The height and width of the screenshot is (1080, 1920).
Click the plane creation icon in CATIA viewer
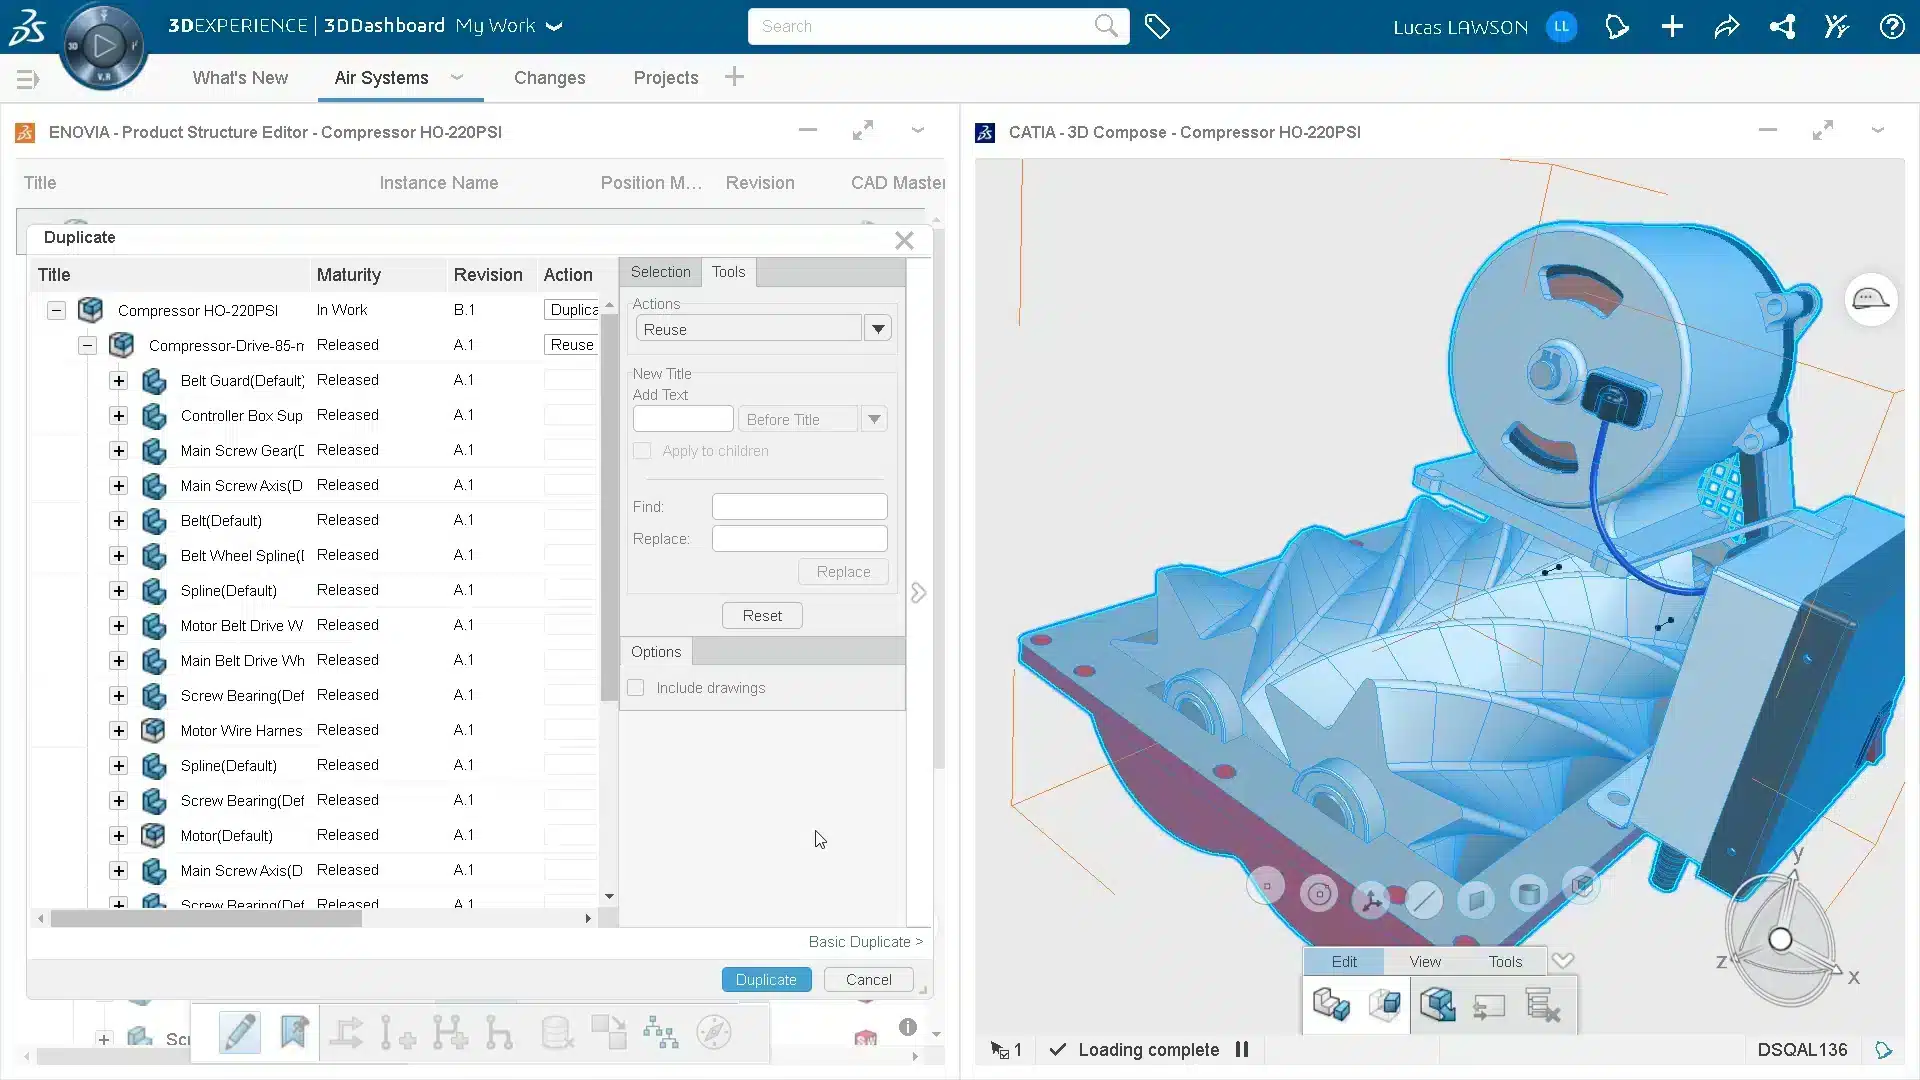(1477, 899)
